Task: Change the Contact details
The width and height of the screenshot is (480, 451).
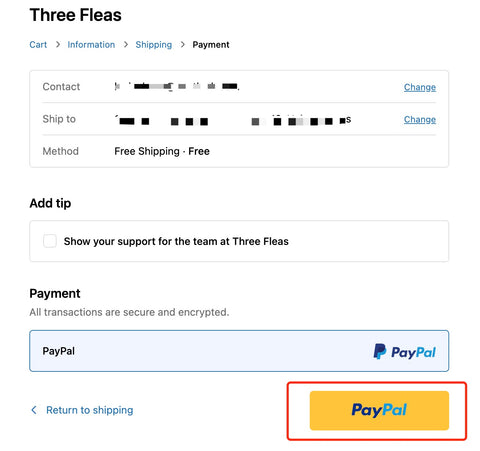Action: tap(420, 87)
